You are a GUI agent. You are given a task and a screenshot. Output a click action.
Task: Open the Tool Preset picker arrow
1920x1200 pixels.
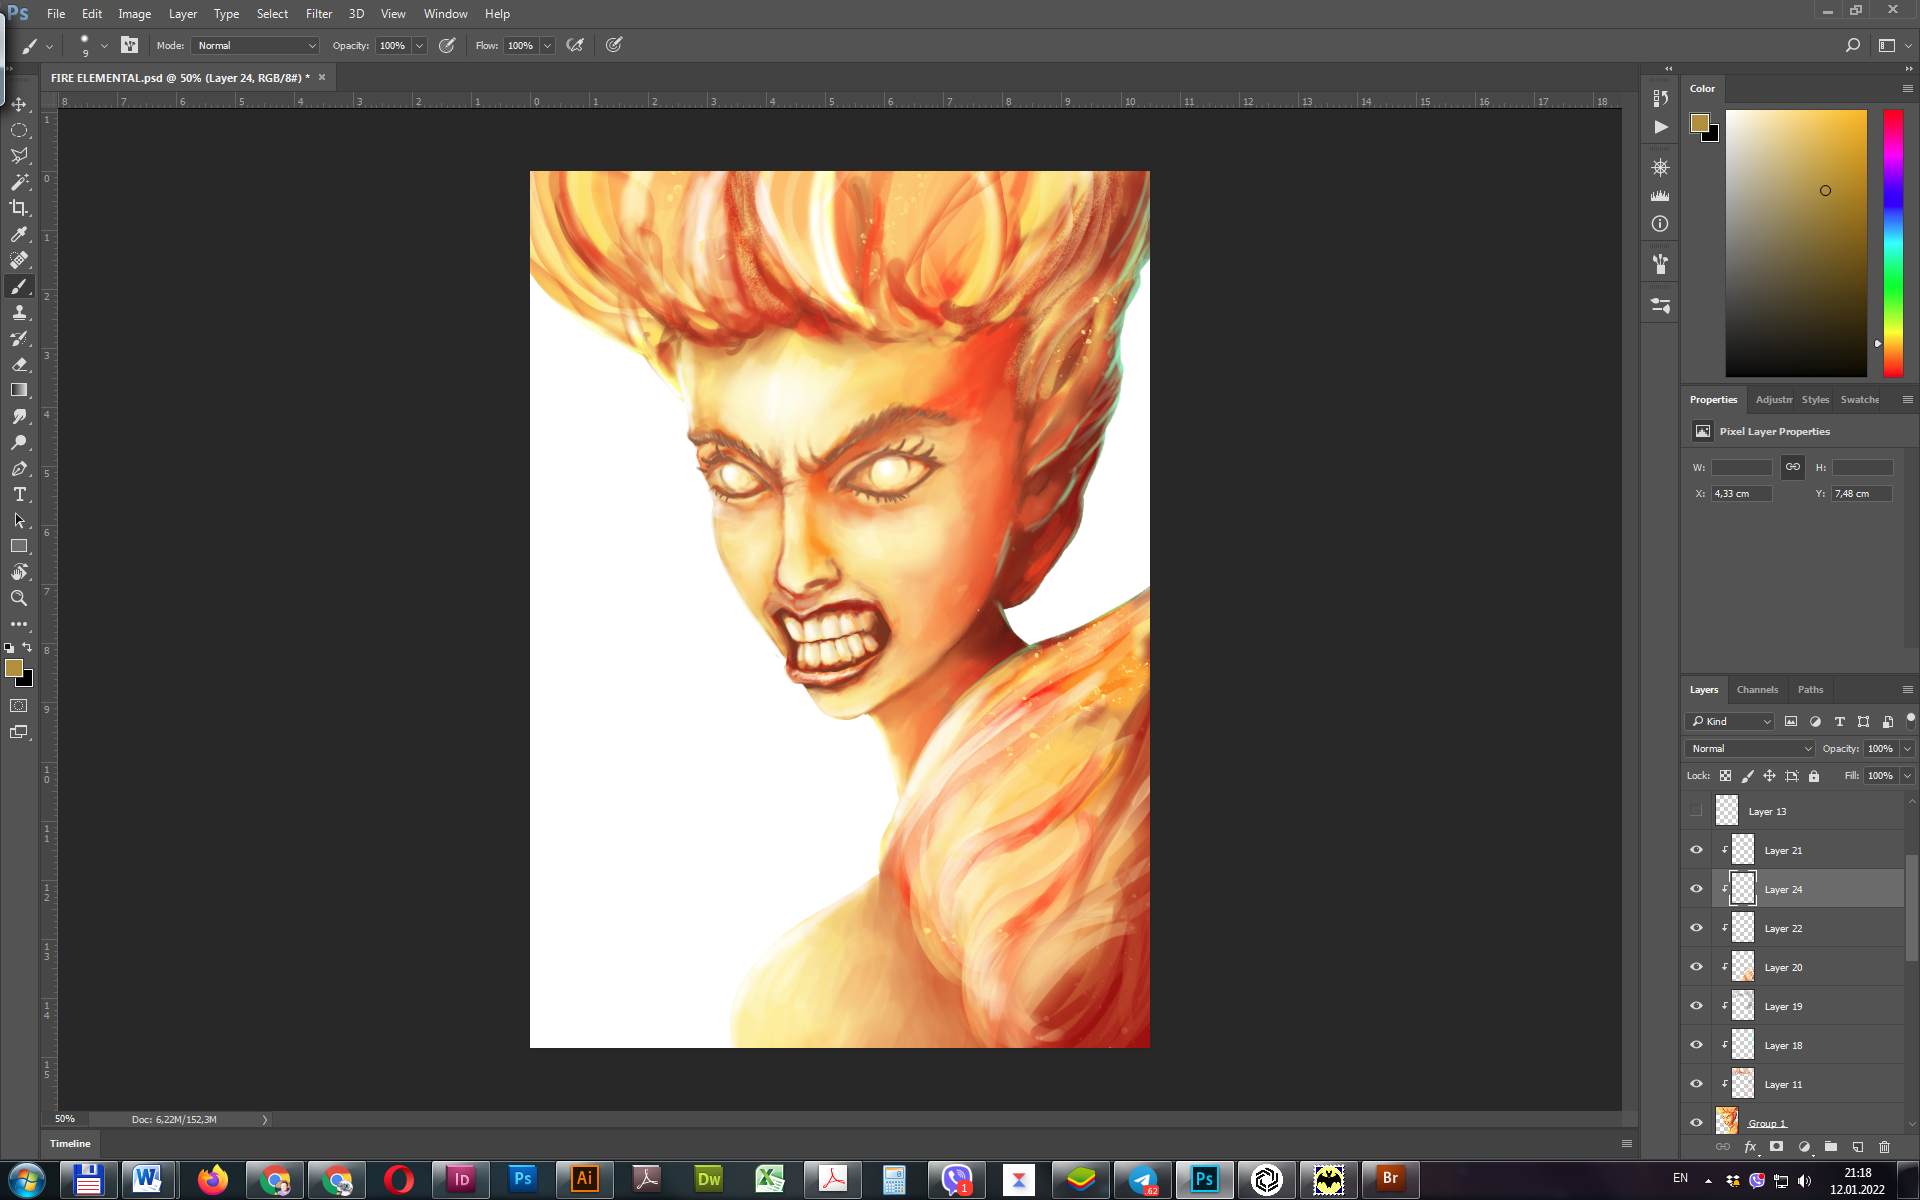click(49, 46)
